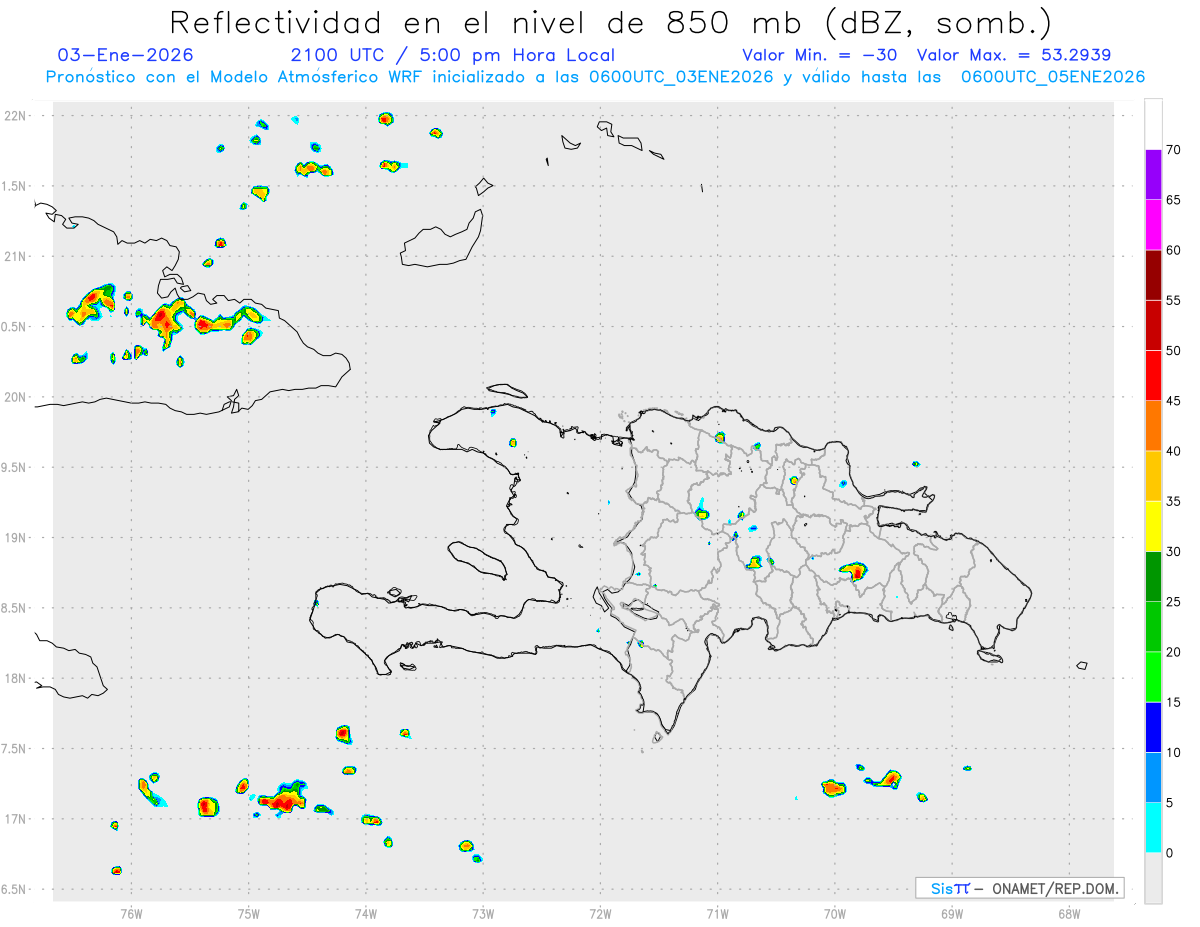The height and width of the screenshot is (927, 1200).
Task: Click the 22N latitude axis label
Action: [x=17, y=116]
